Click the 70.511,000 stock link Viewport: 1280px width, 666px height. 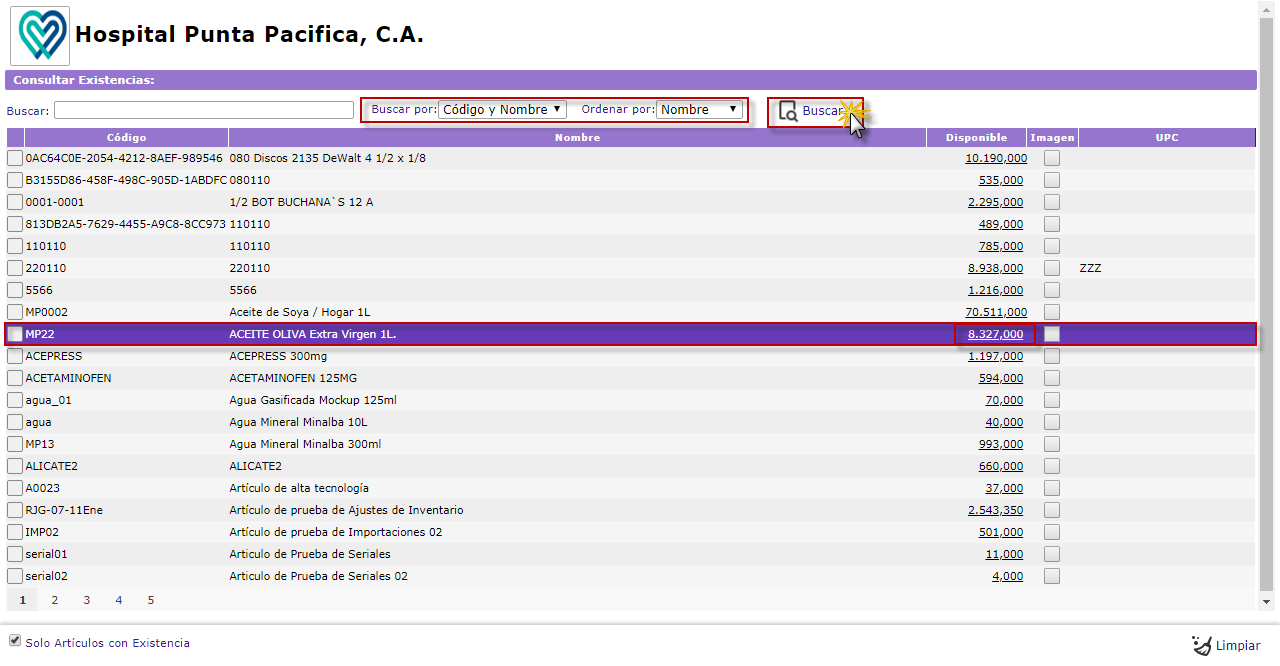click(995, 312)
